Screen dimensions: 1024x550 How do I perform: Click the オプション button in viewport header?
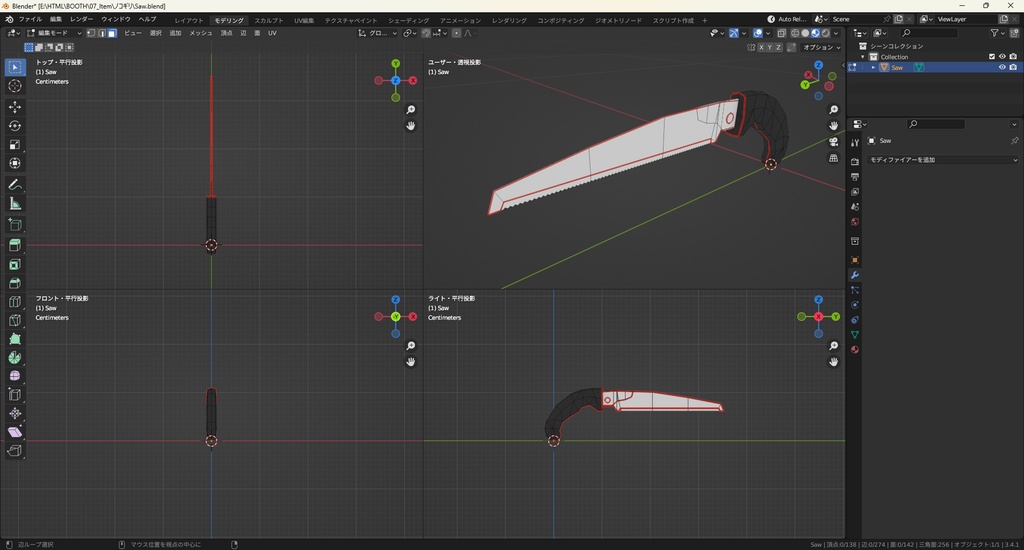820,47
